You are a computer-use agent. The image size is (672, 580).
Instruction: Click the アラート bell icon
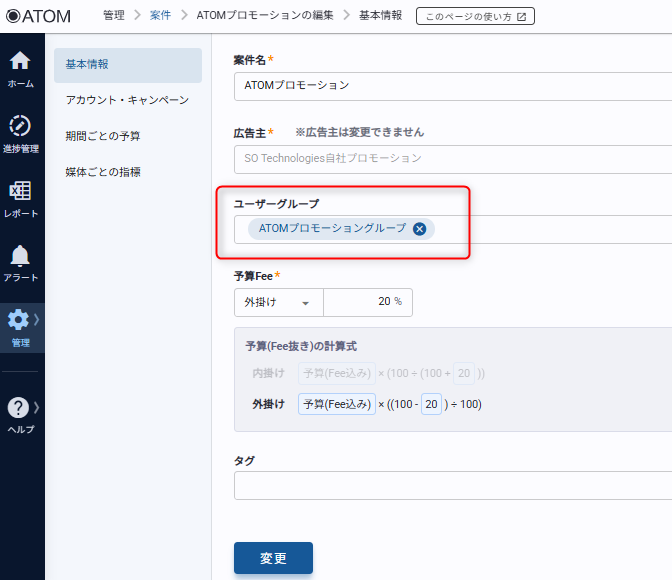click(x=20, y=256)
